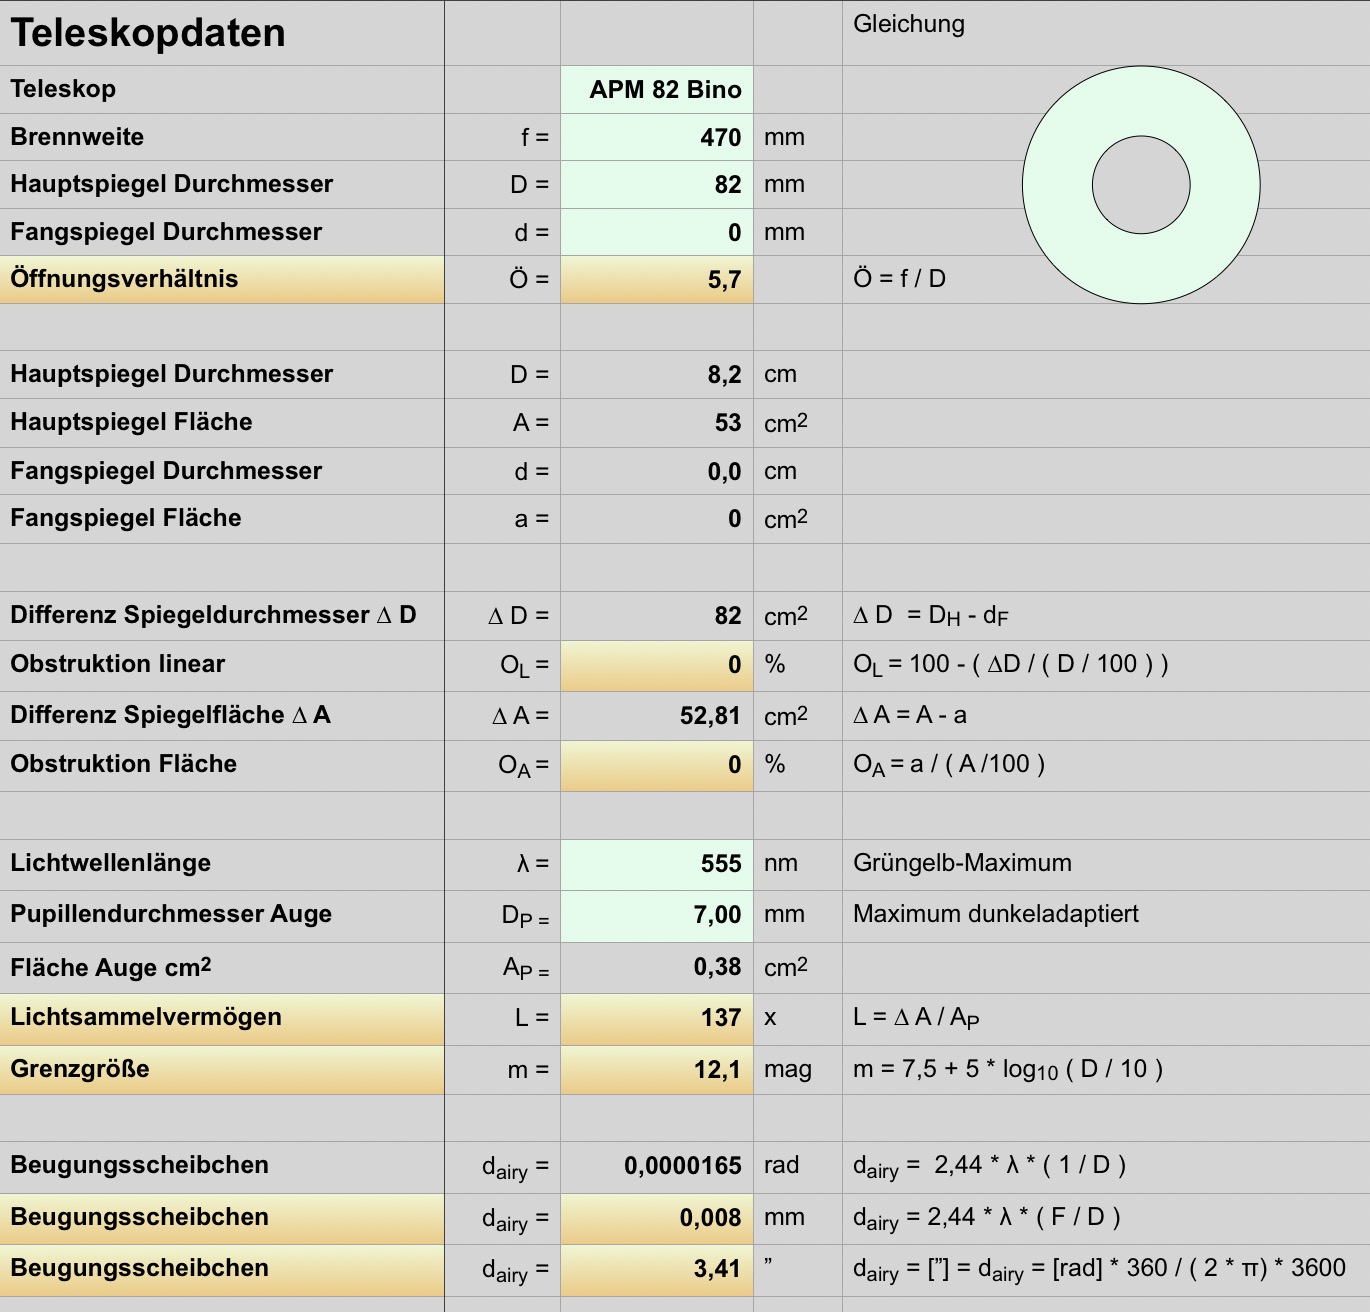This screenshot has width=1370, height=1312.
Task: Click the Lichtsammelvermögen value 137 cell
Action: coord(657,1018)
